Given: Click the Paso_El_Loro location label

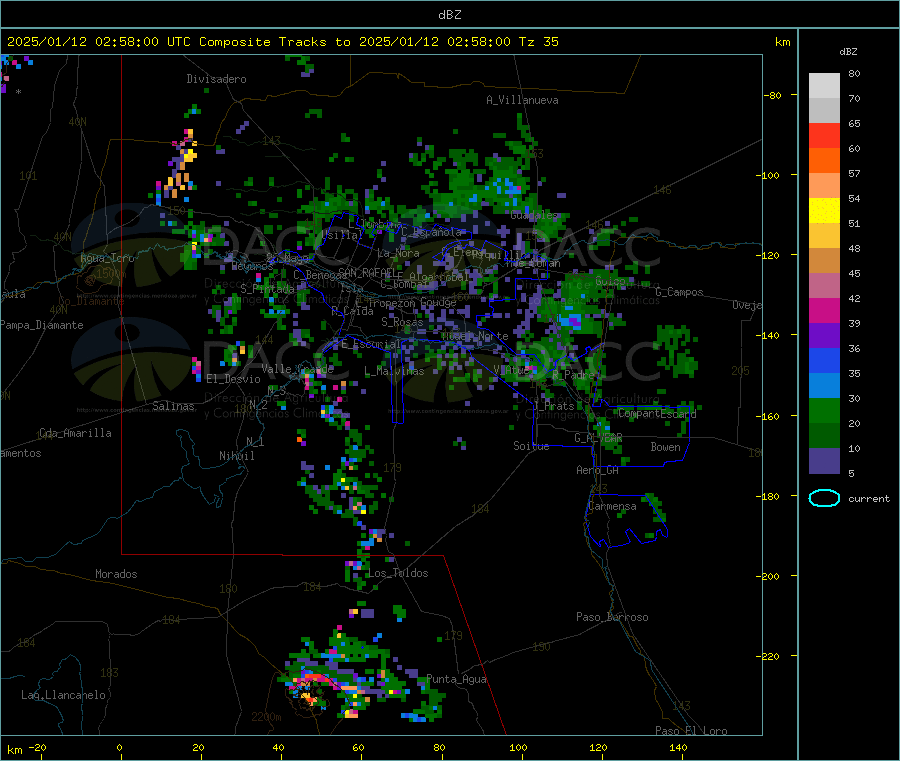Looking at the screenshot, I should (691, 731).
